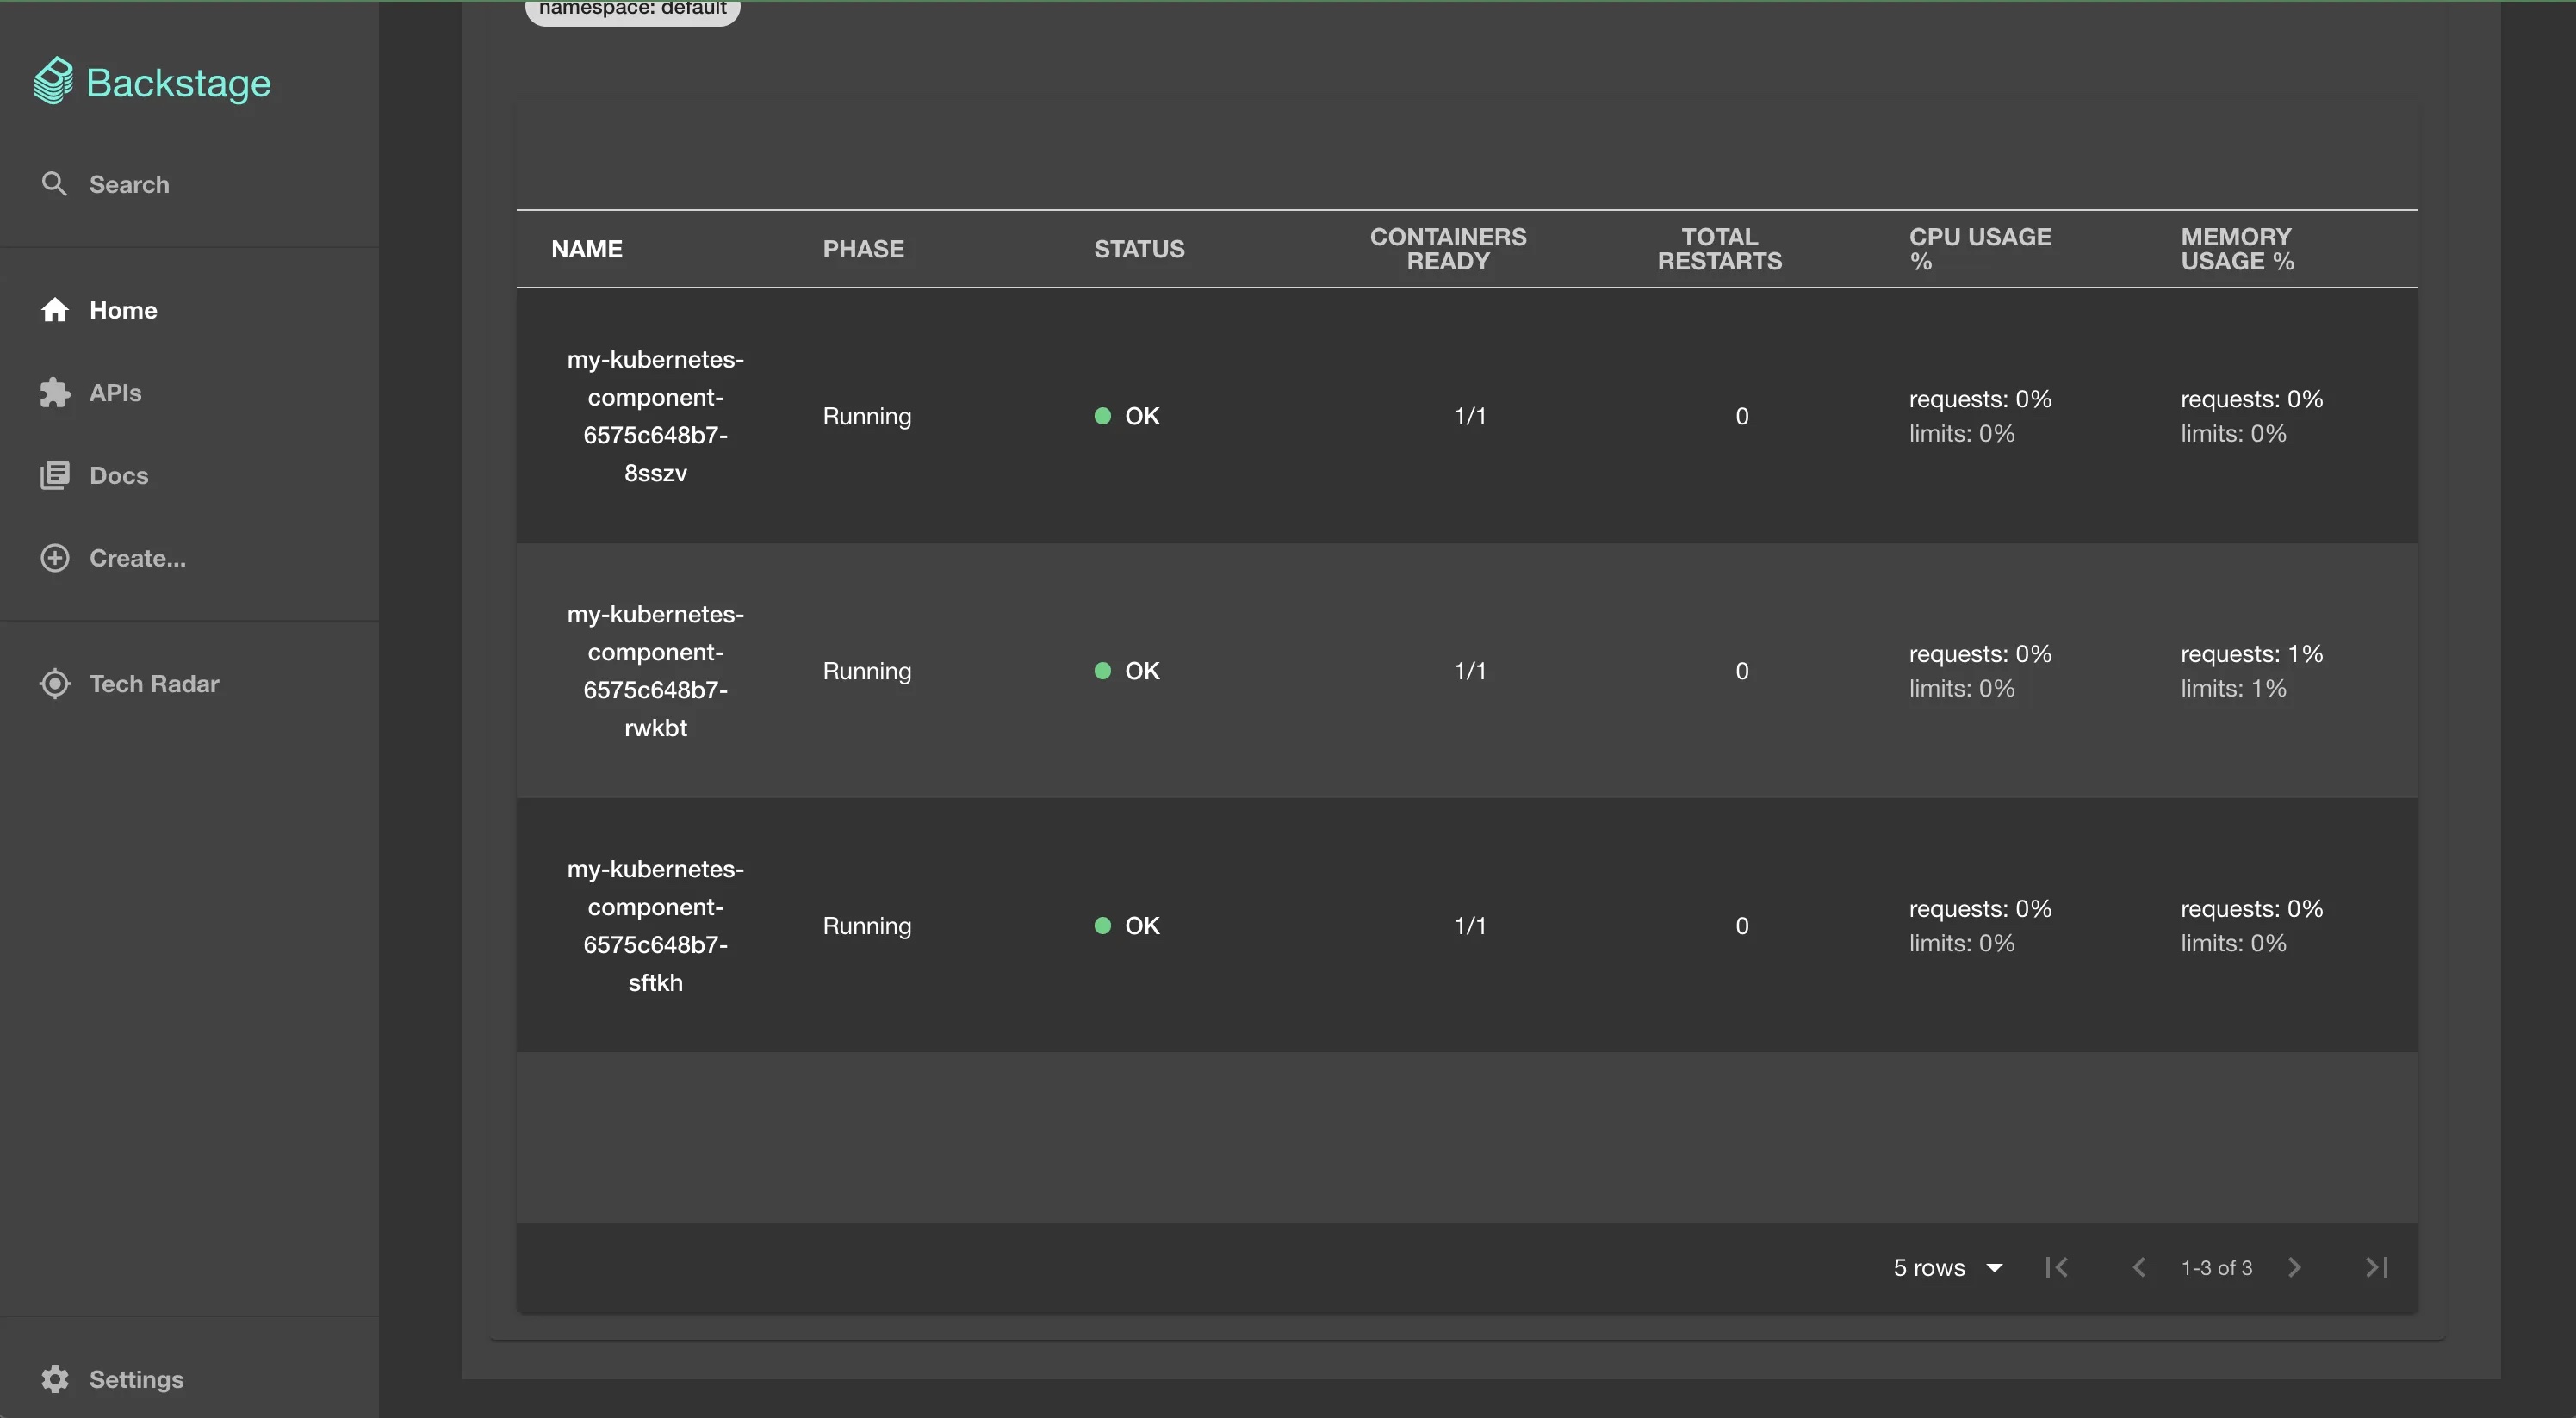
Task: Click the Create plus icon
Action: [55, 557]
